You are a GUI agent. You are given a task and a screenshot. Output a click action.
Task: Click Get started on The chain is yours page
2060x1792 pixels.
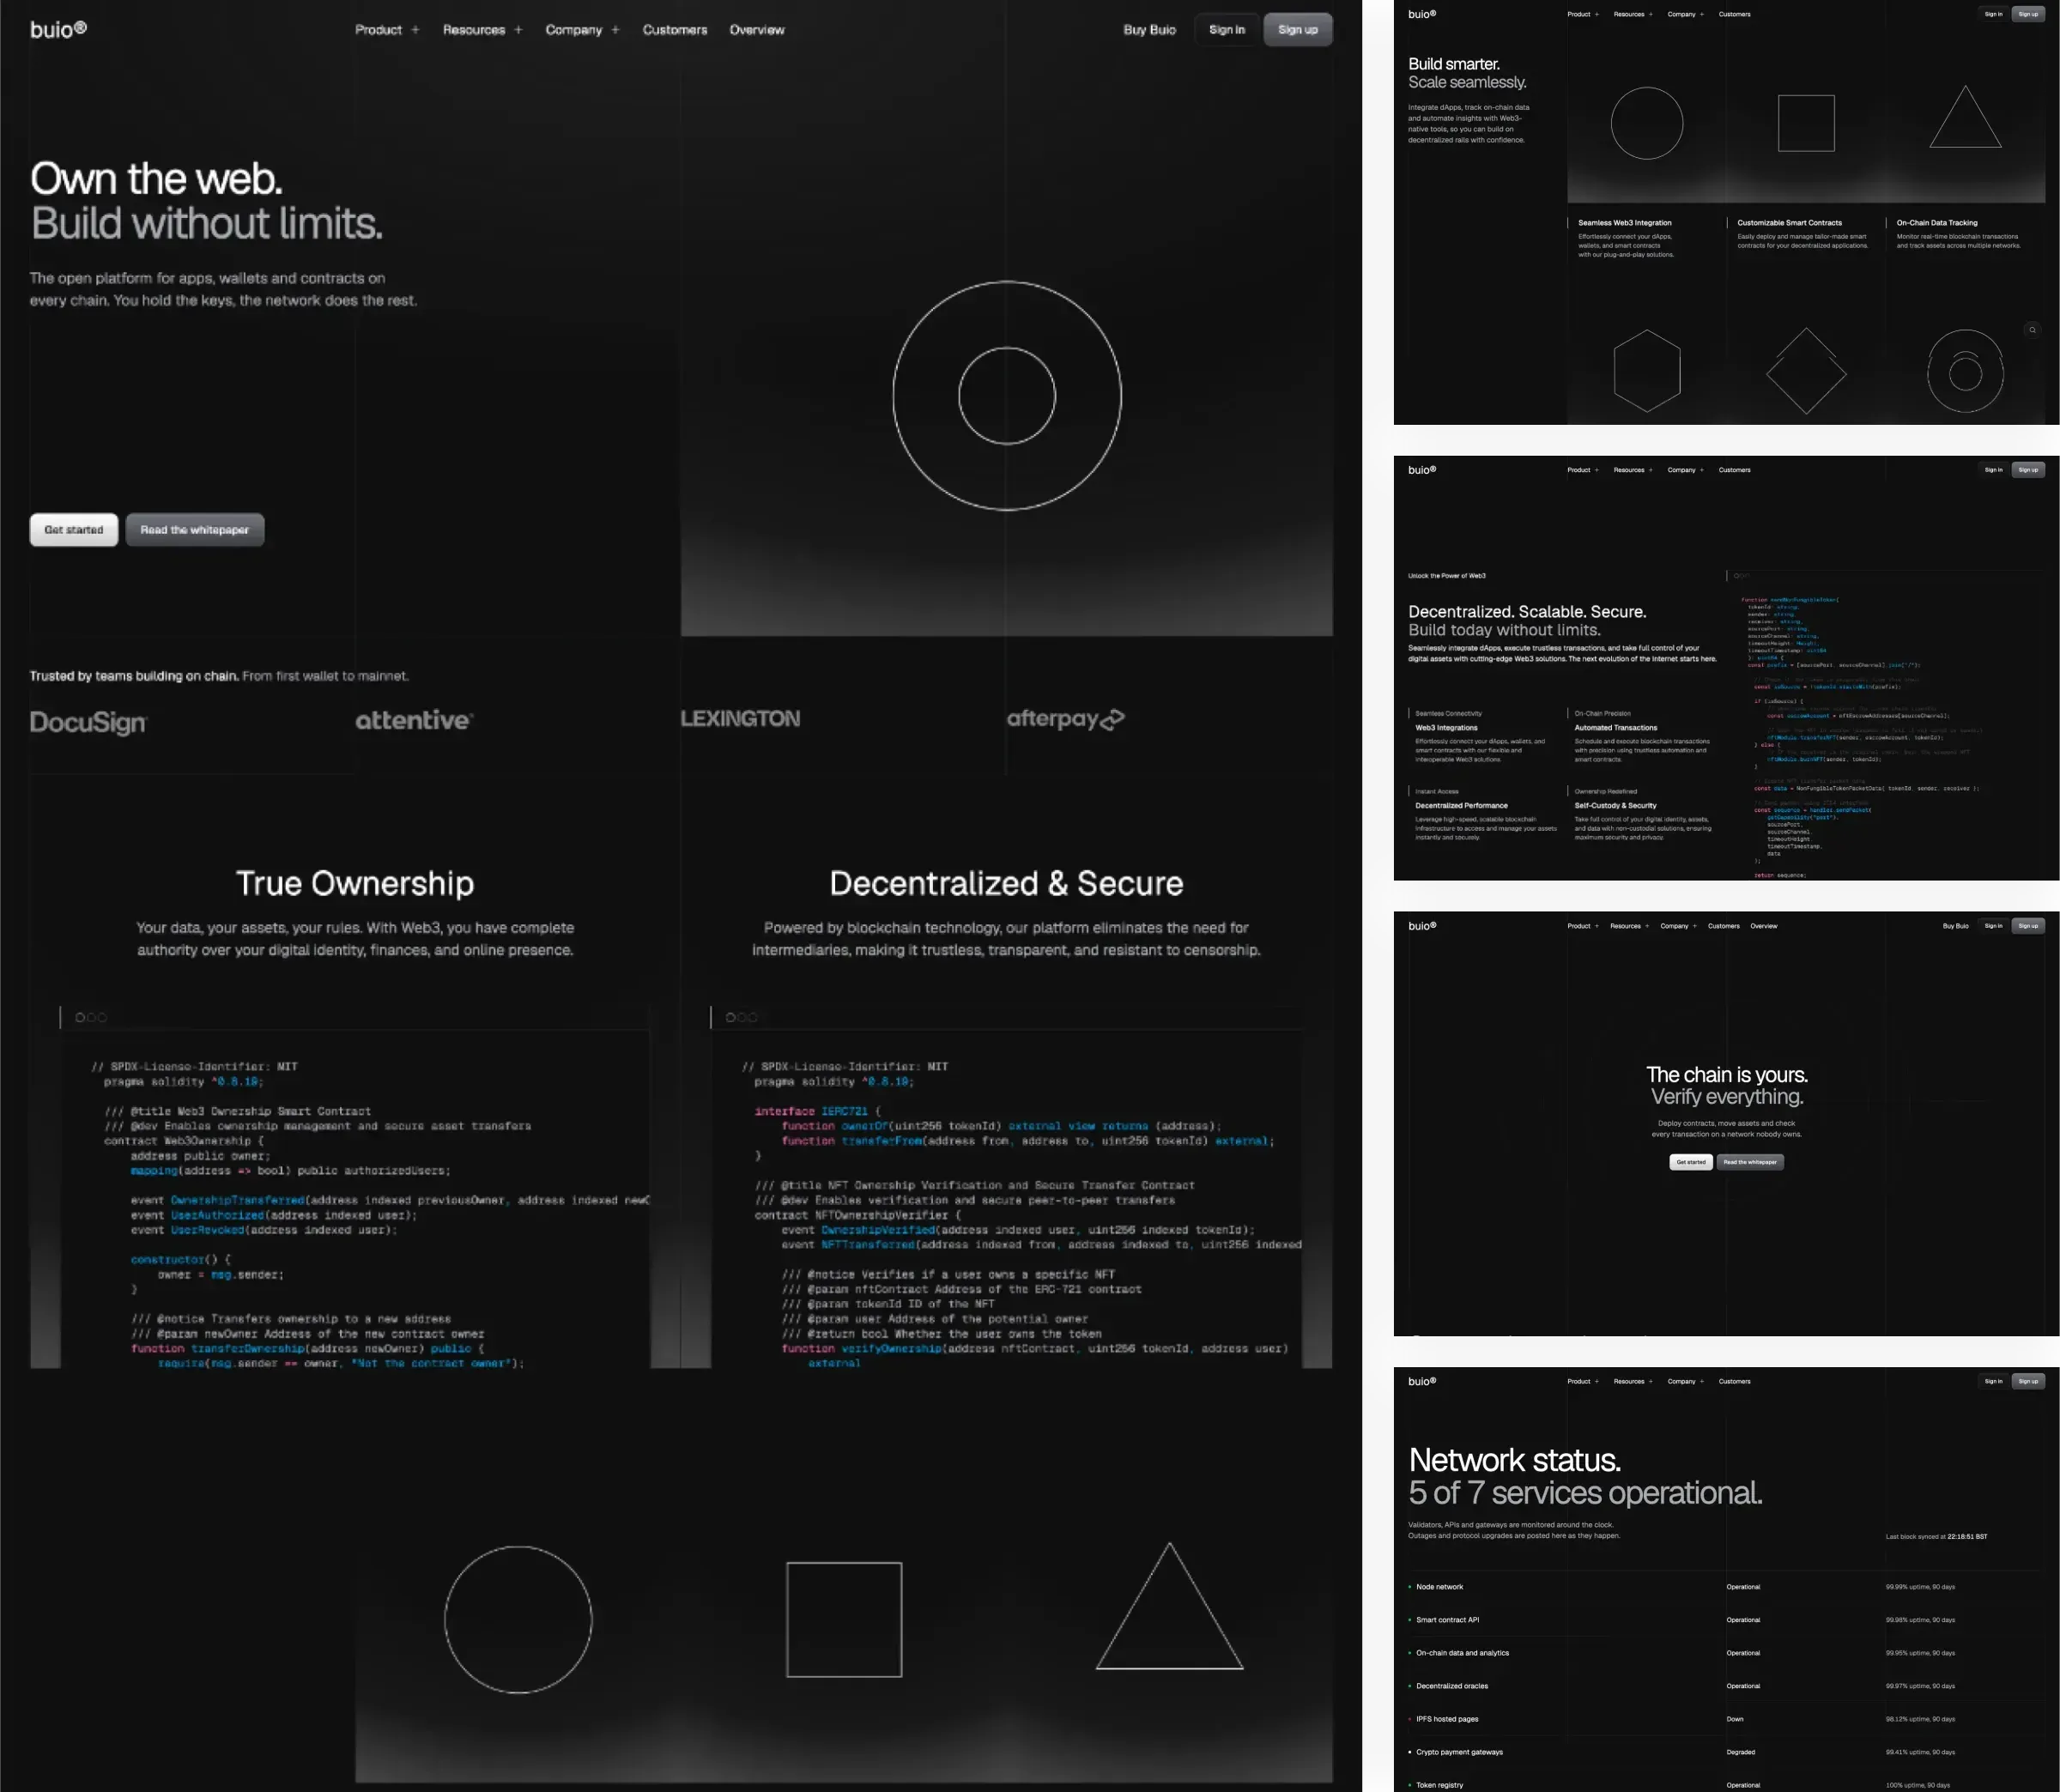tap(1691, 1162)
